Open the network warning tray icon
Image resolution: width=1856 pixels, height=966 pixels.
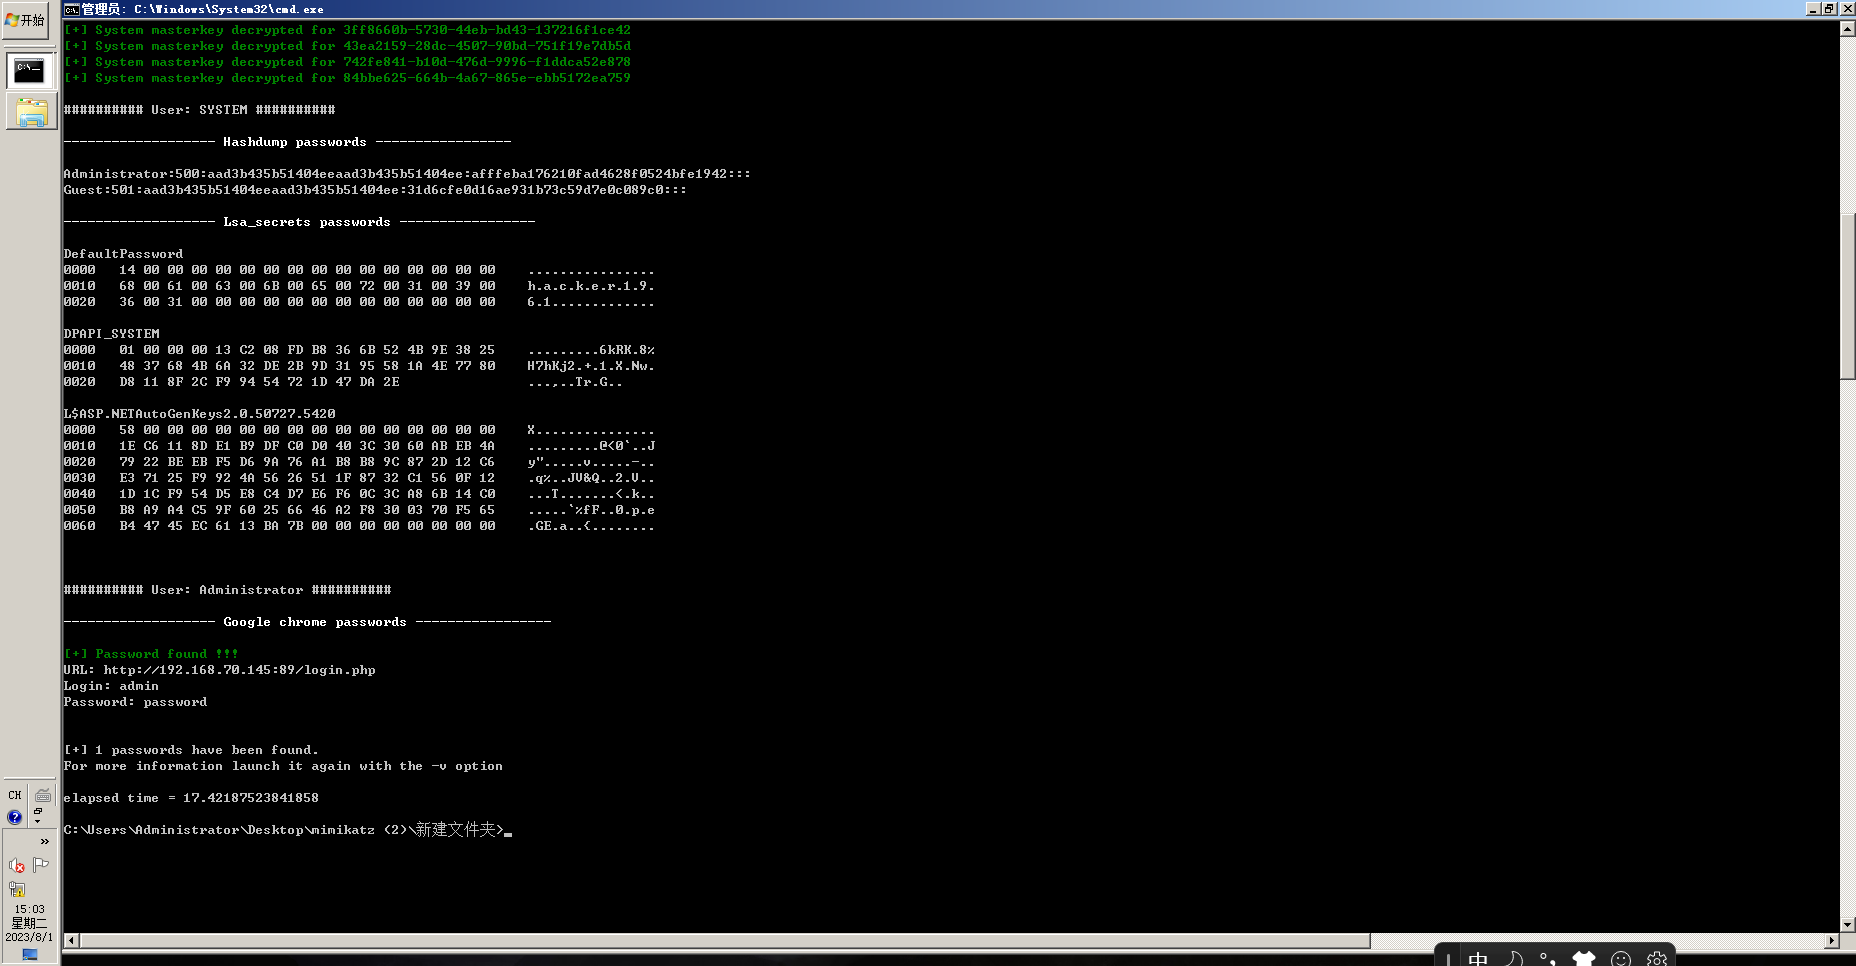[17, 889]
